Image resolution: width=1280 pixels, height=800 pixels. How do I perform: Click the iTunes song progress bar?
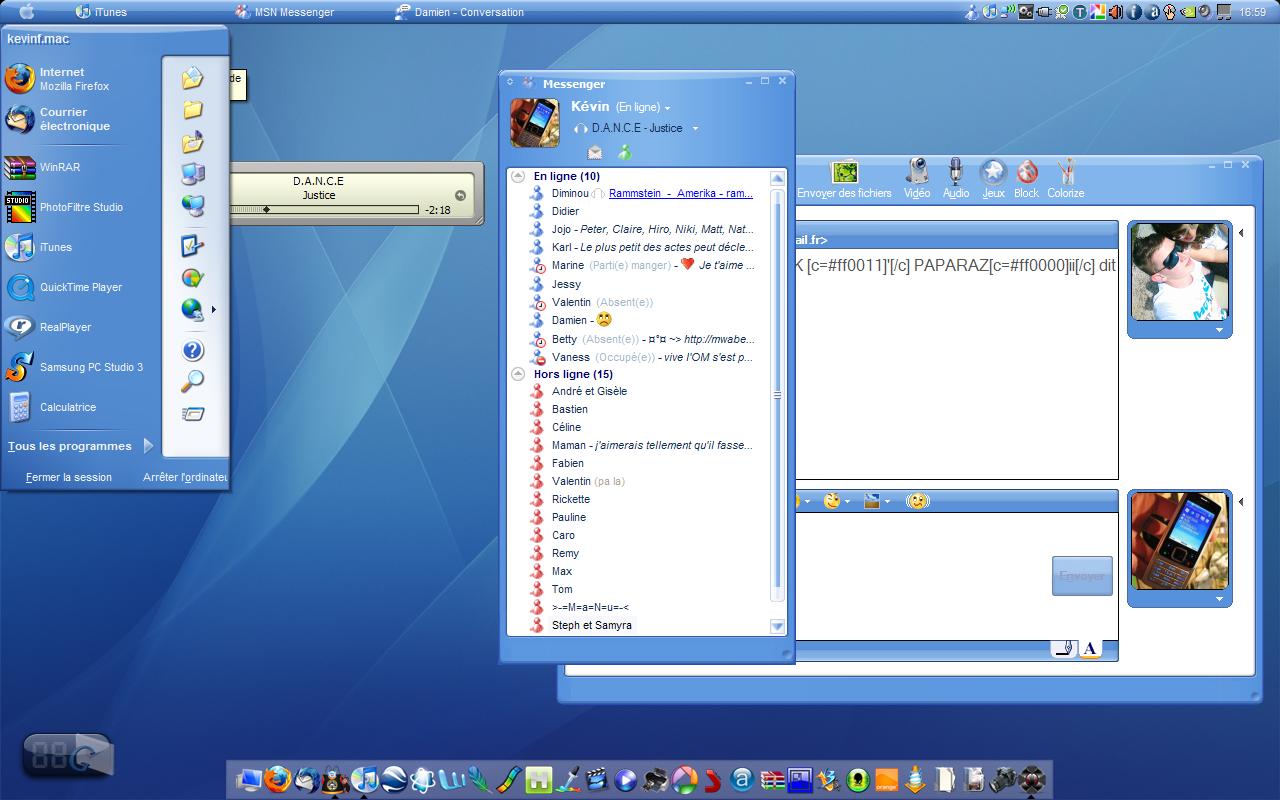(x=324, y=210)
